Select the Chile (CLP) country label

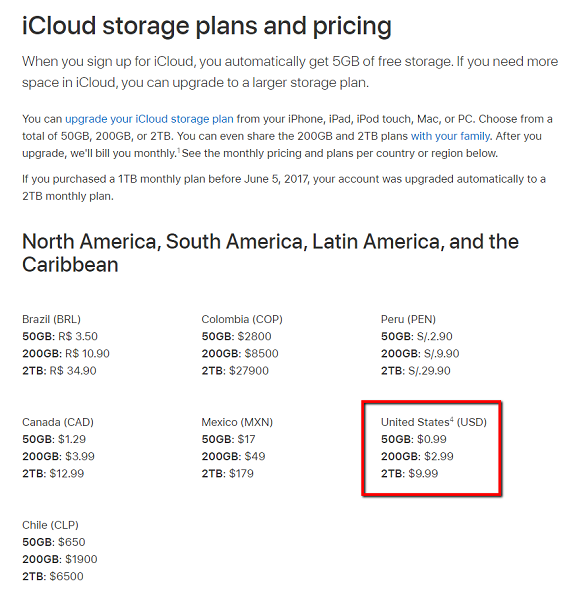[x=50, y=525]
